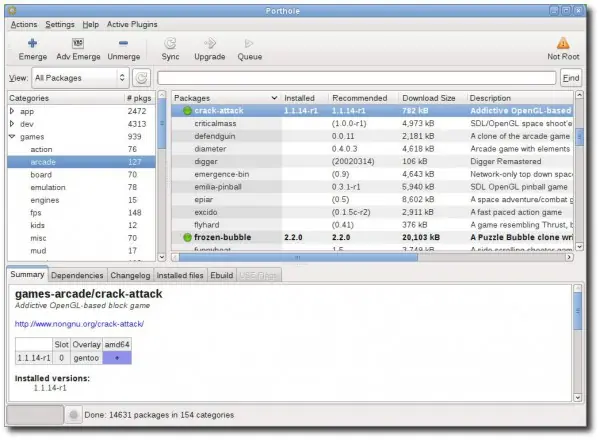Viewport: 600px width, 440px height.
Task: Click the Upgrade arrow icon
Action: pyautogui.click(x=210, y=43)
